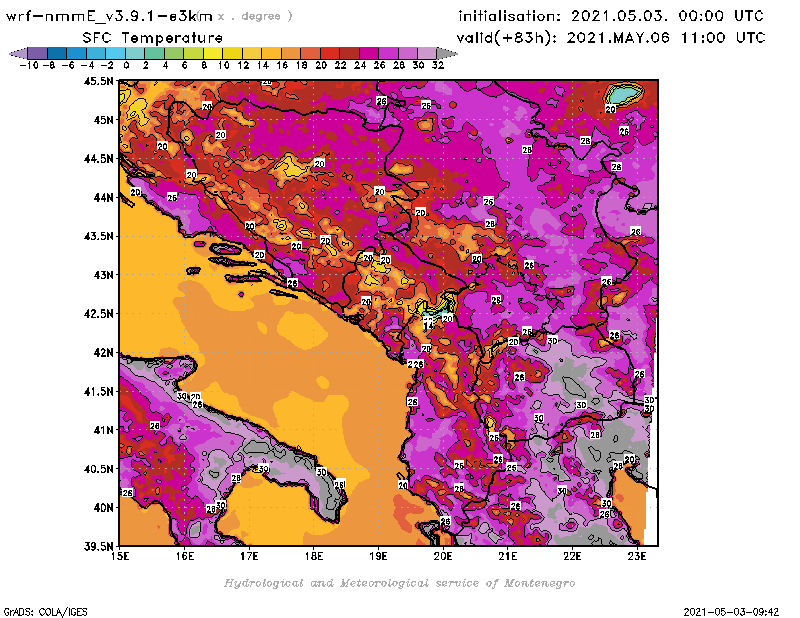This screenshot has height=618, width=800.
Task: Click the cyan legend swatch between -2 and 0
Action: pos(116,53)
